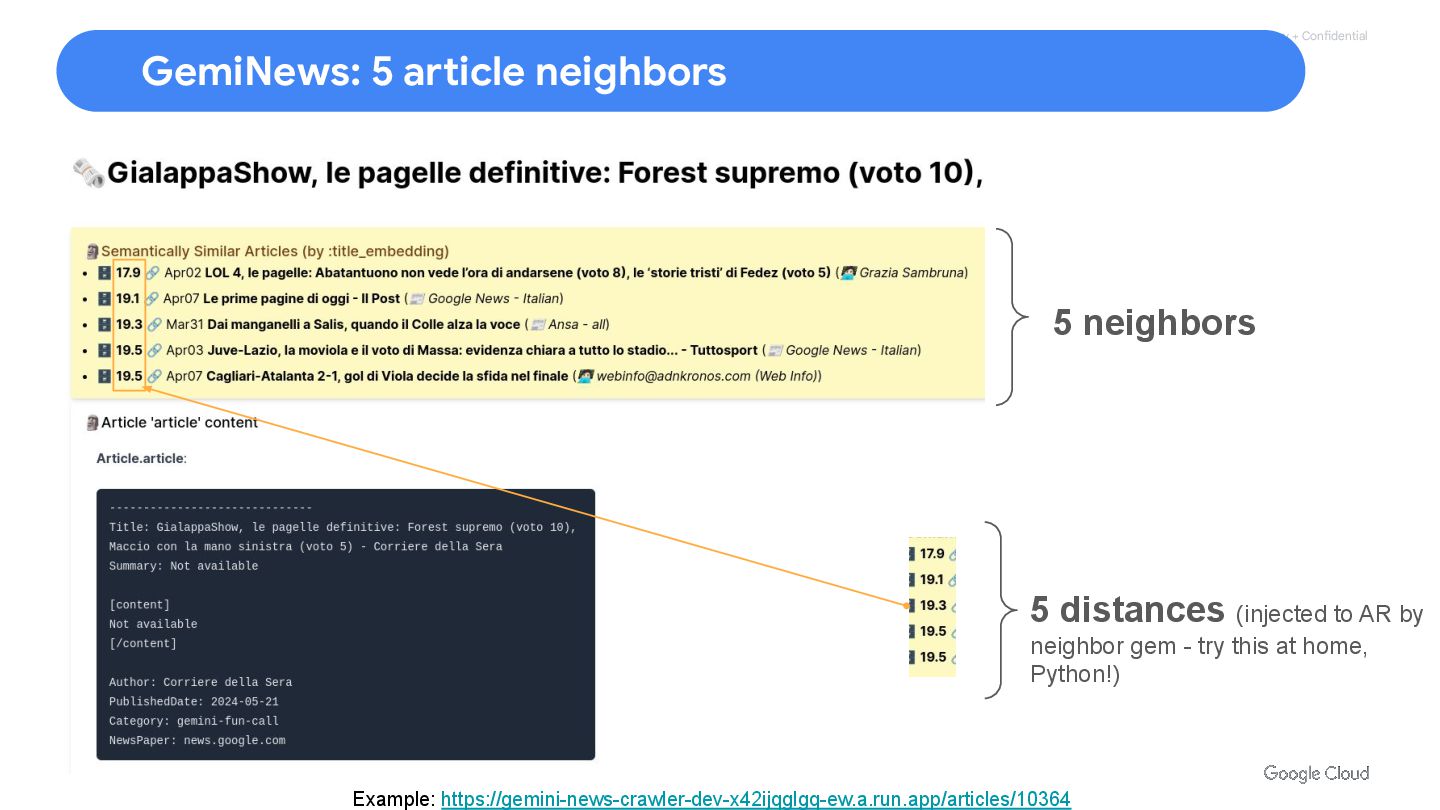1440x810 pixels.
Task: Click the link icon beside 'Dai manganelli a Salis'
Action: (x=155, y=324)
